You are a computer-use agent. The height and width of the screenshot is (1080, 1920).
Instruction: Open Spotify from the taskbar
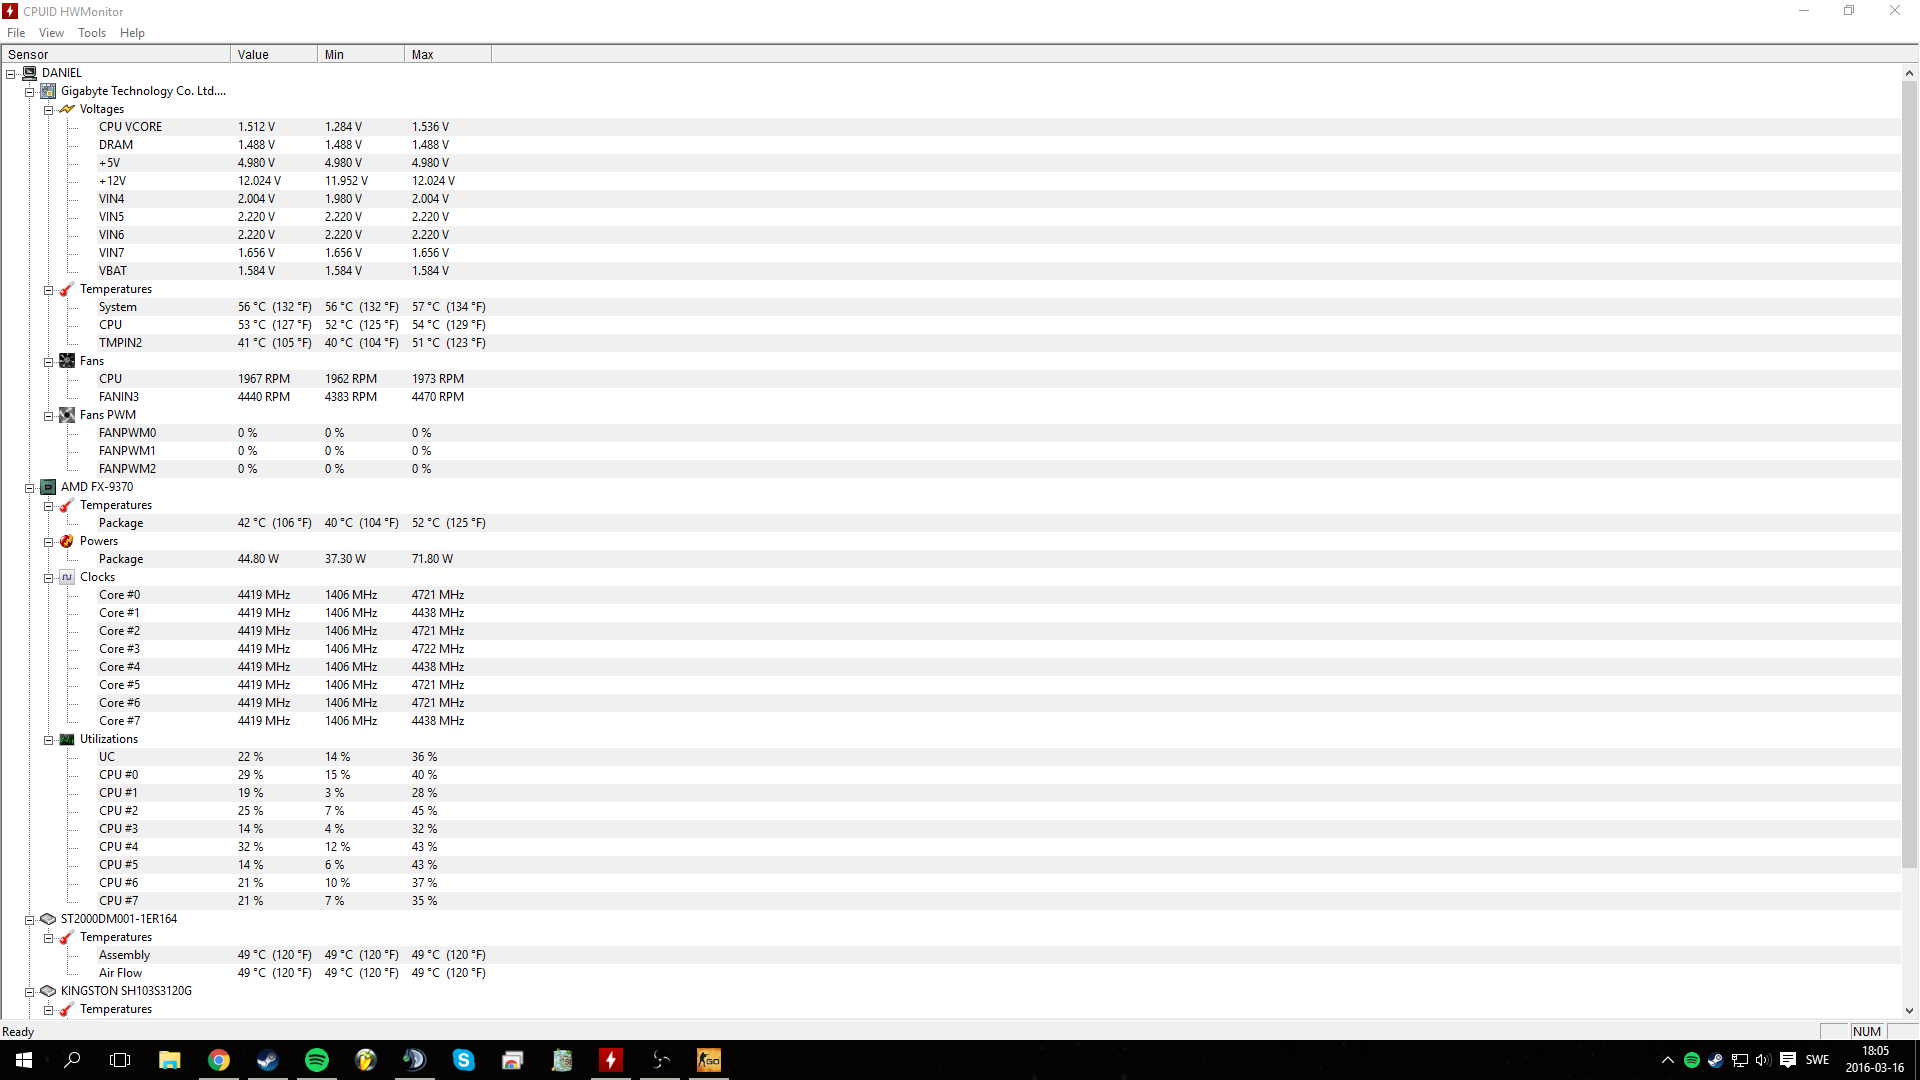[x=316, y=1060]
